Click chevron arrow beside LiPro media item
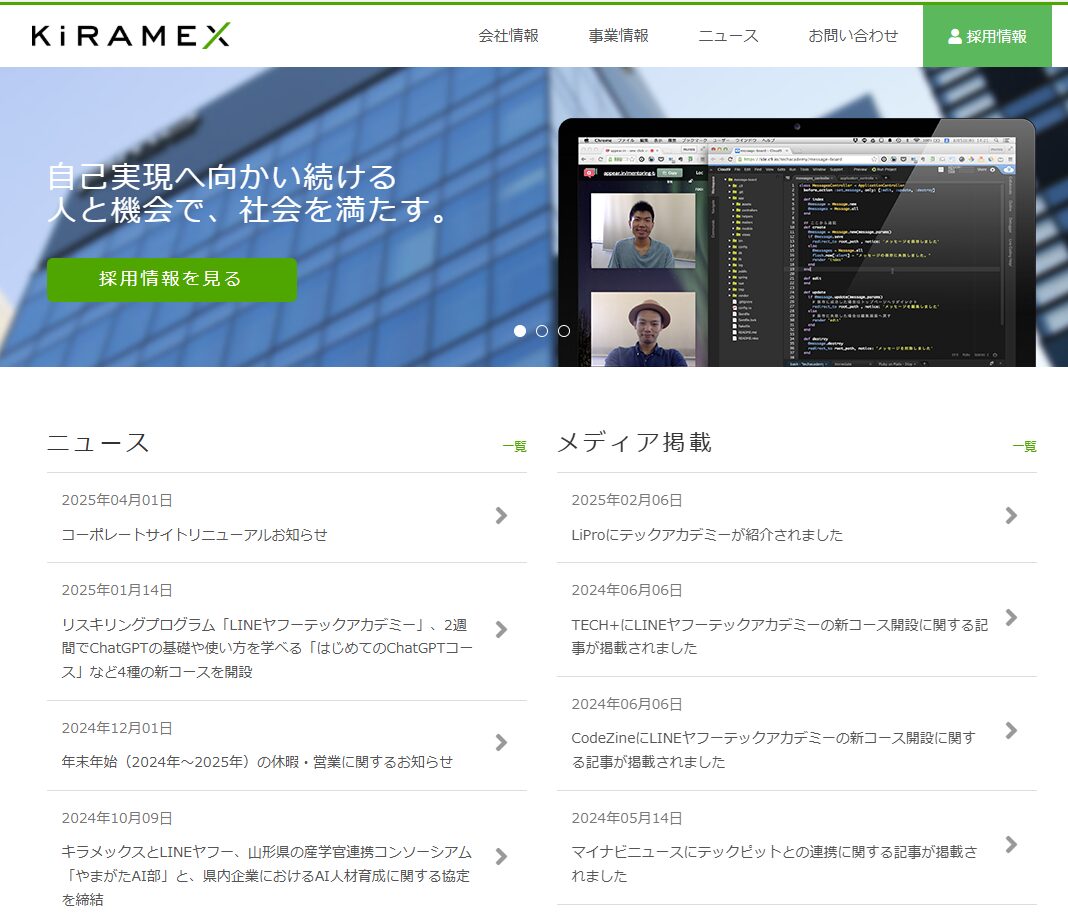The width and height of the screenshot is (1068, 923). point(1011,515)
